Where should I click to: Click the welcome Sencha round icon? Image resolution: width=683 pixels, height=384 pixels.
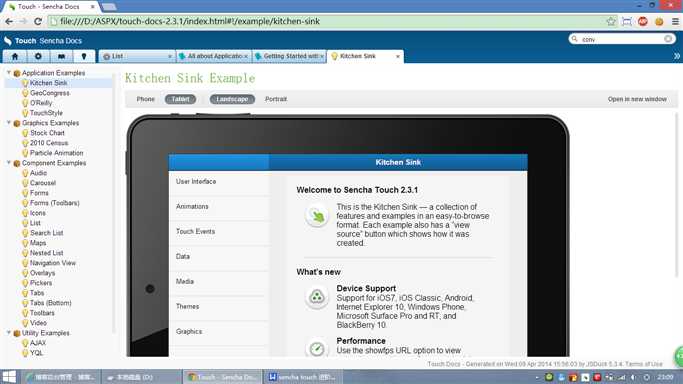317,216
